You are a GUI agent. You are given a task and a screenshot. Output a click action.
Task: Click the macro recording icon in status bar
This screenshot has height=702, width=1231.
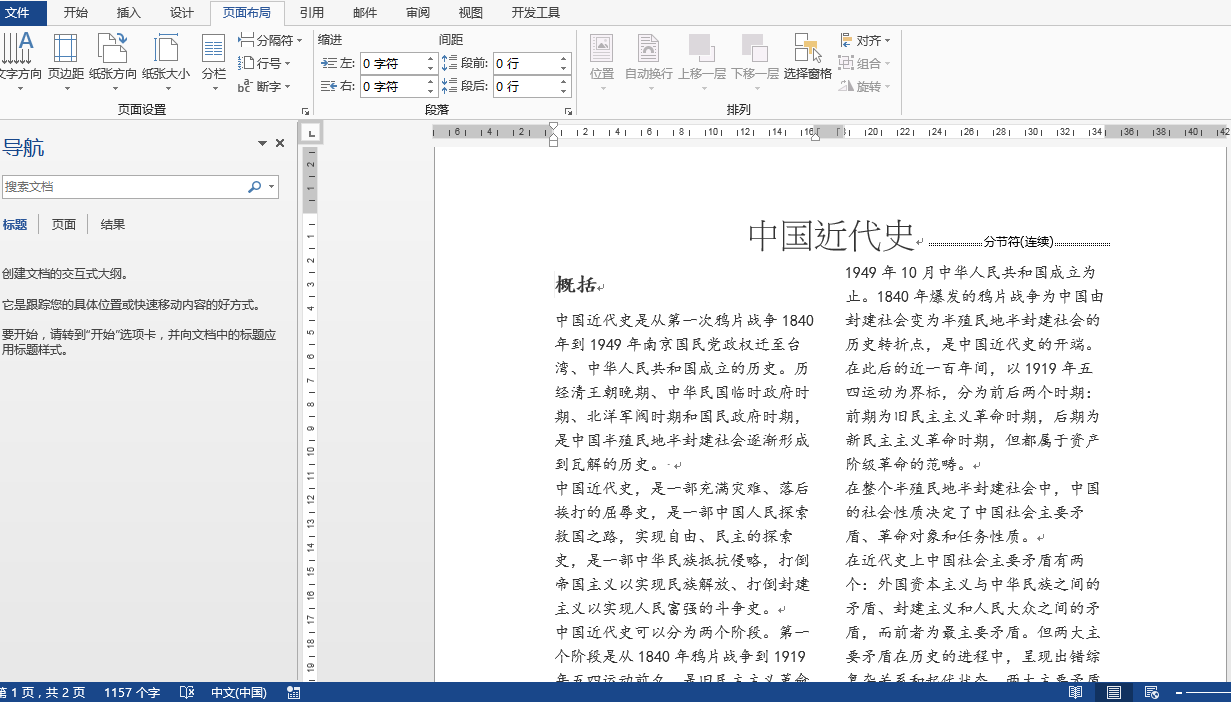click(293, 692)
